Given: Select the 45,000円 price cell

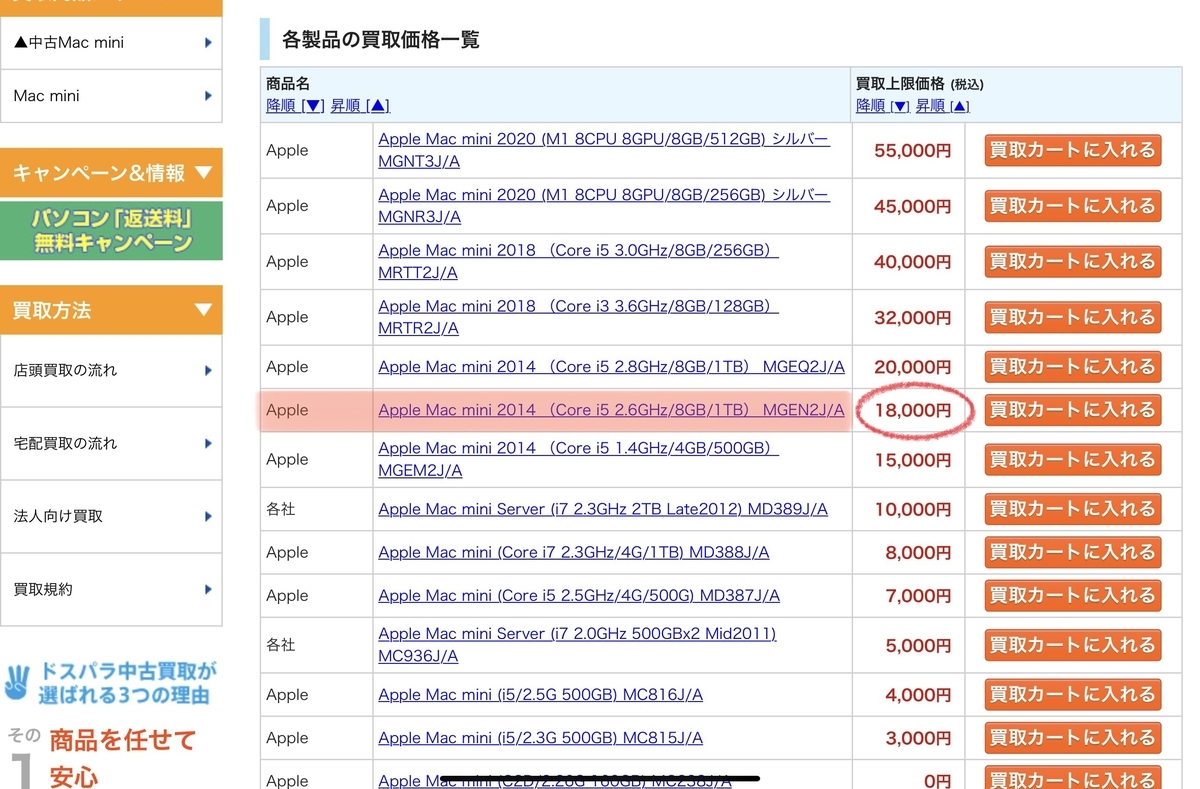Looking at the screenshot, I should (x=908, y=205).
